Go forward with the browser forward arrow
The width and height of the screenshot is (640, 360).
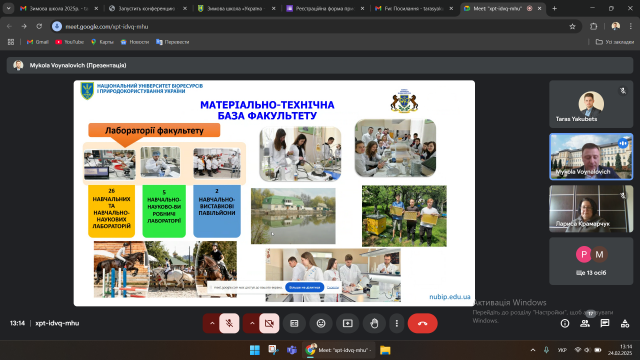[x=24, y=27]
